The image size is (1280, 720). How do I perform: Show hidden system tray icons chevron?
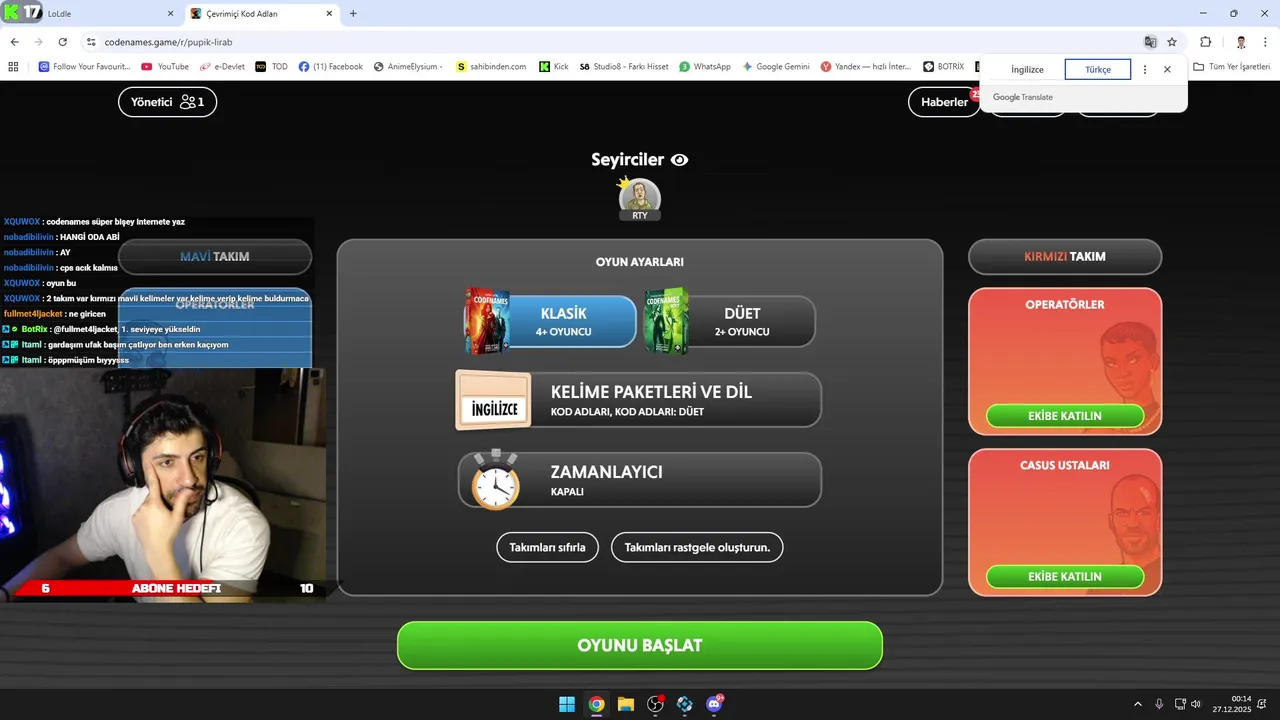coord(1137,704)
